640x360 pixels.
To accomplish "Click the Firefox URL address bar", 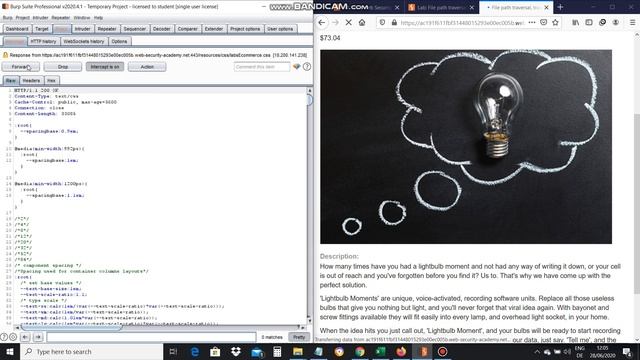I will pyautogui.click(x=462, y=23).
